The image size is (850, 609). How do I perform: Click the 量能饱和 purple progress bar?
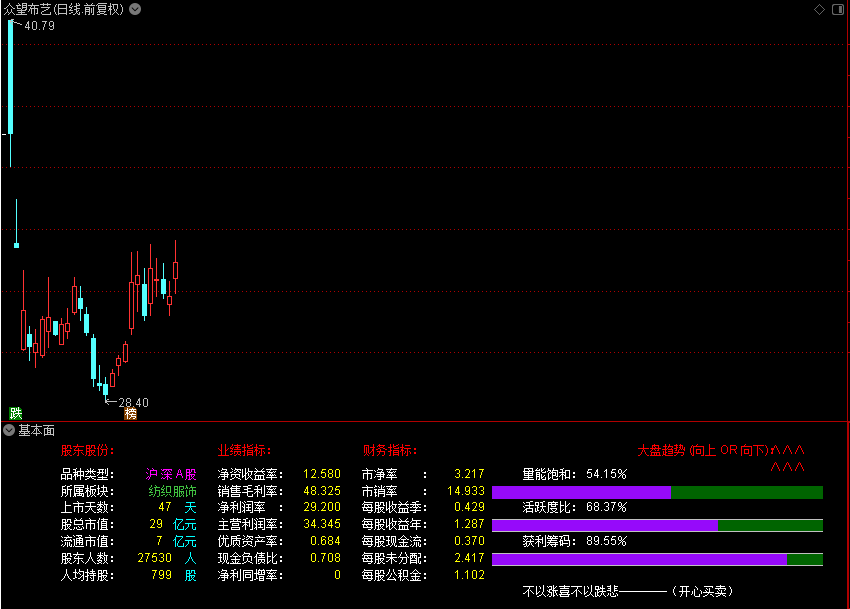pos(581,492)
